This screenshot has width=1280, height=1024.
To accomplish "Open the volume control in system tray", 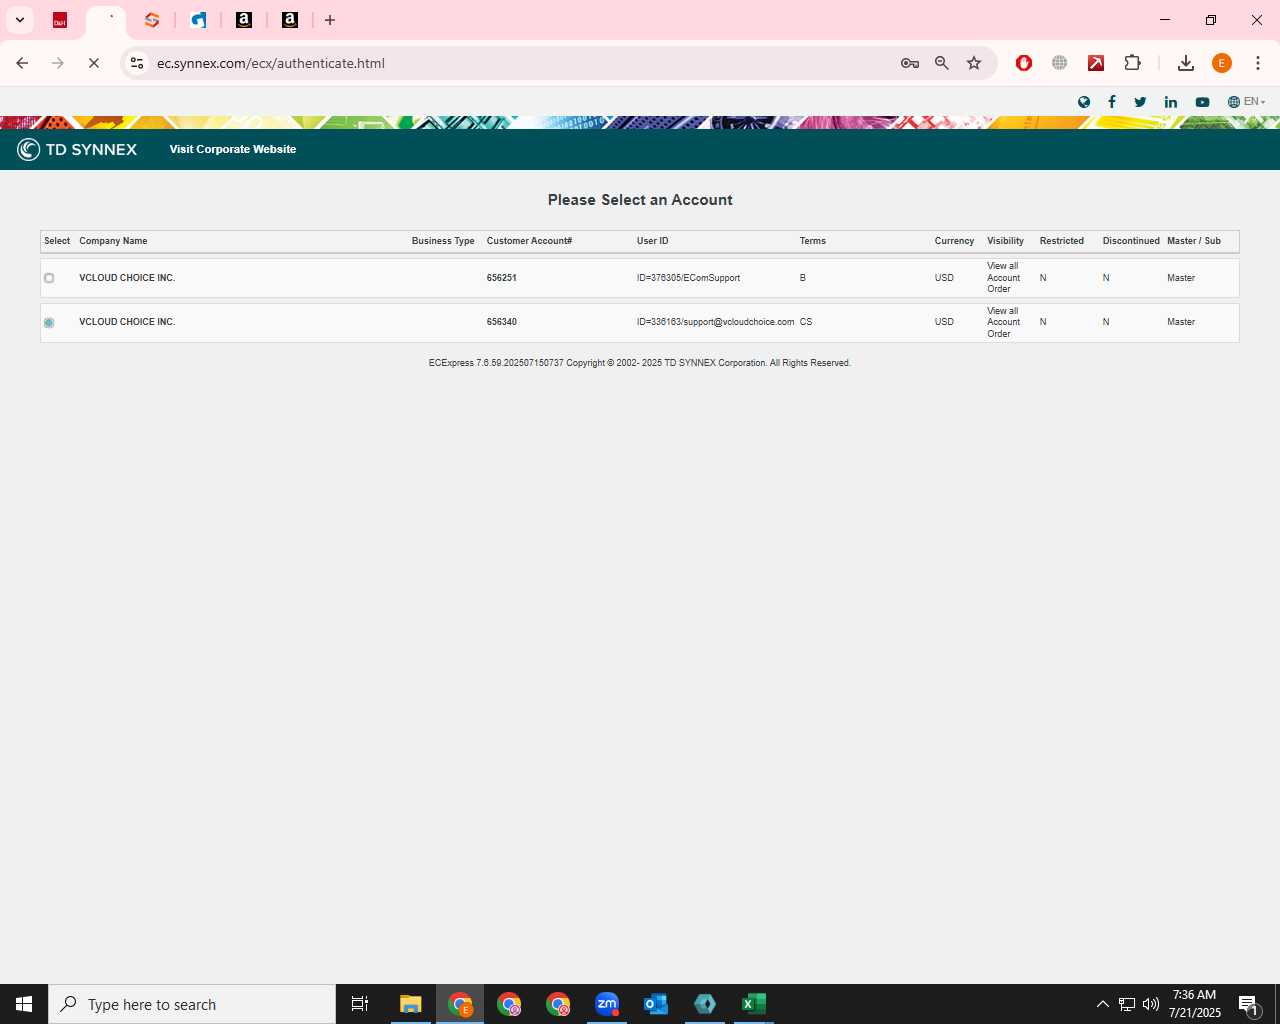I will [1151, 1004].
